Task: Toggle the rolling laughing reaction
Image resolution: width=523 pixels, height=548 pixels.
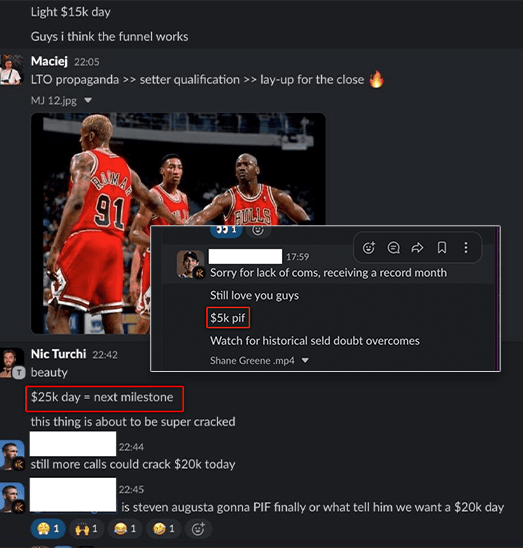Action: 164,529
